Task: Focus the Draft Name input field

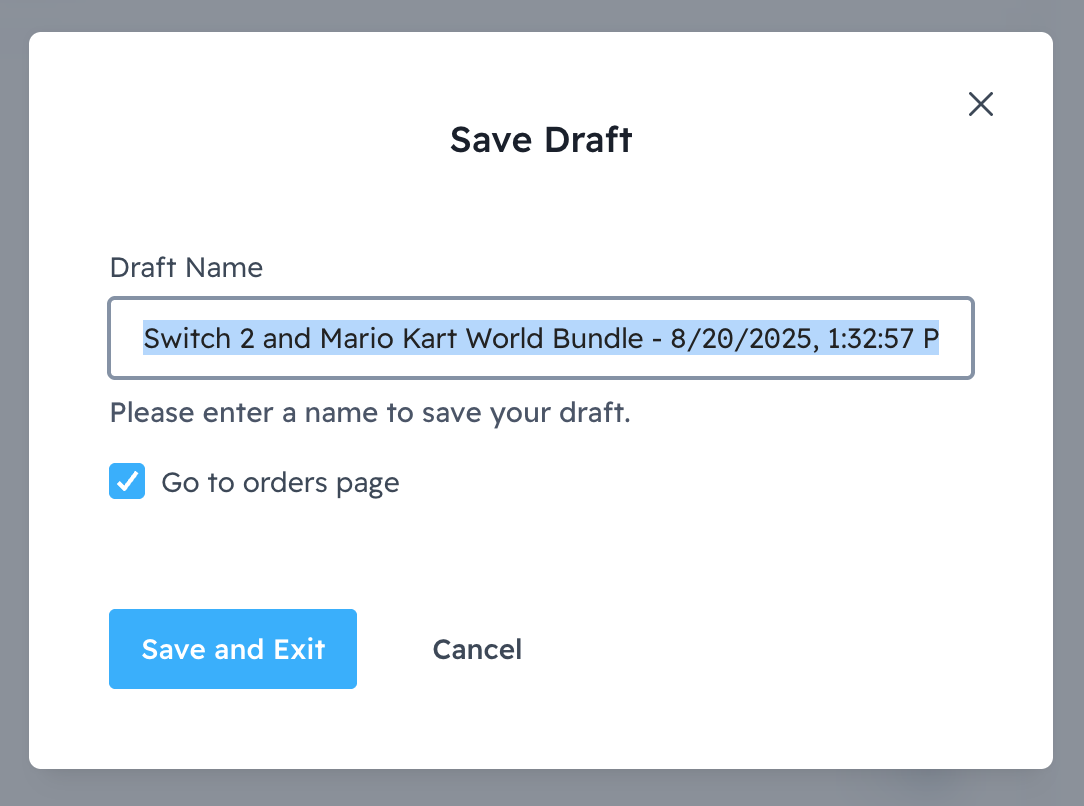Action: tap(540, 338)
